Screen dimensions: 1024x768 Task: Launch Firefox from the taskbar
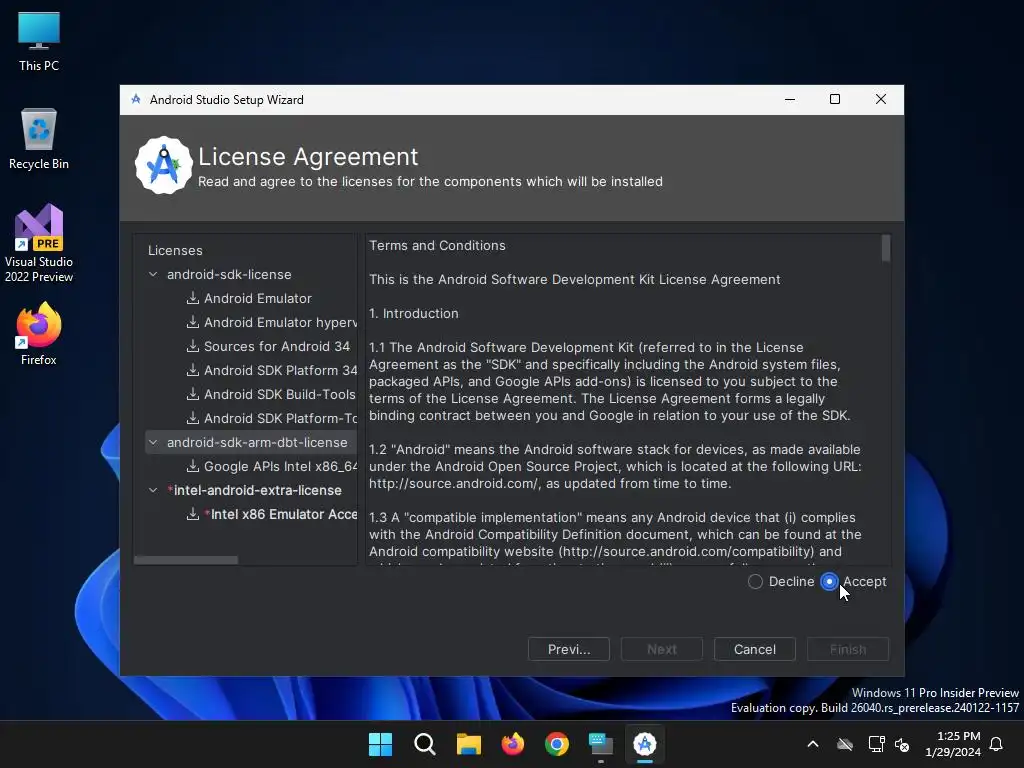pos(513,744)
